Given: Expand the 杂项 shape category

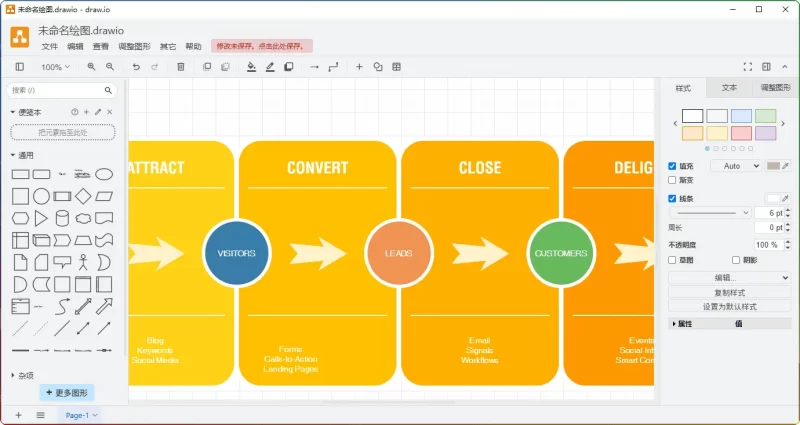Looking at the screenshot, I should pos(25,375).
